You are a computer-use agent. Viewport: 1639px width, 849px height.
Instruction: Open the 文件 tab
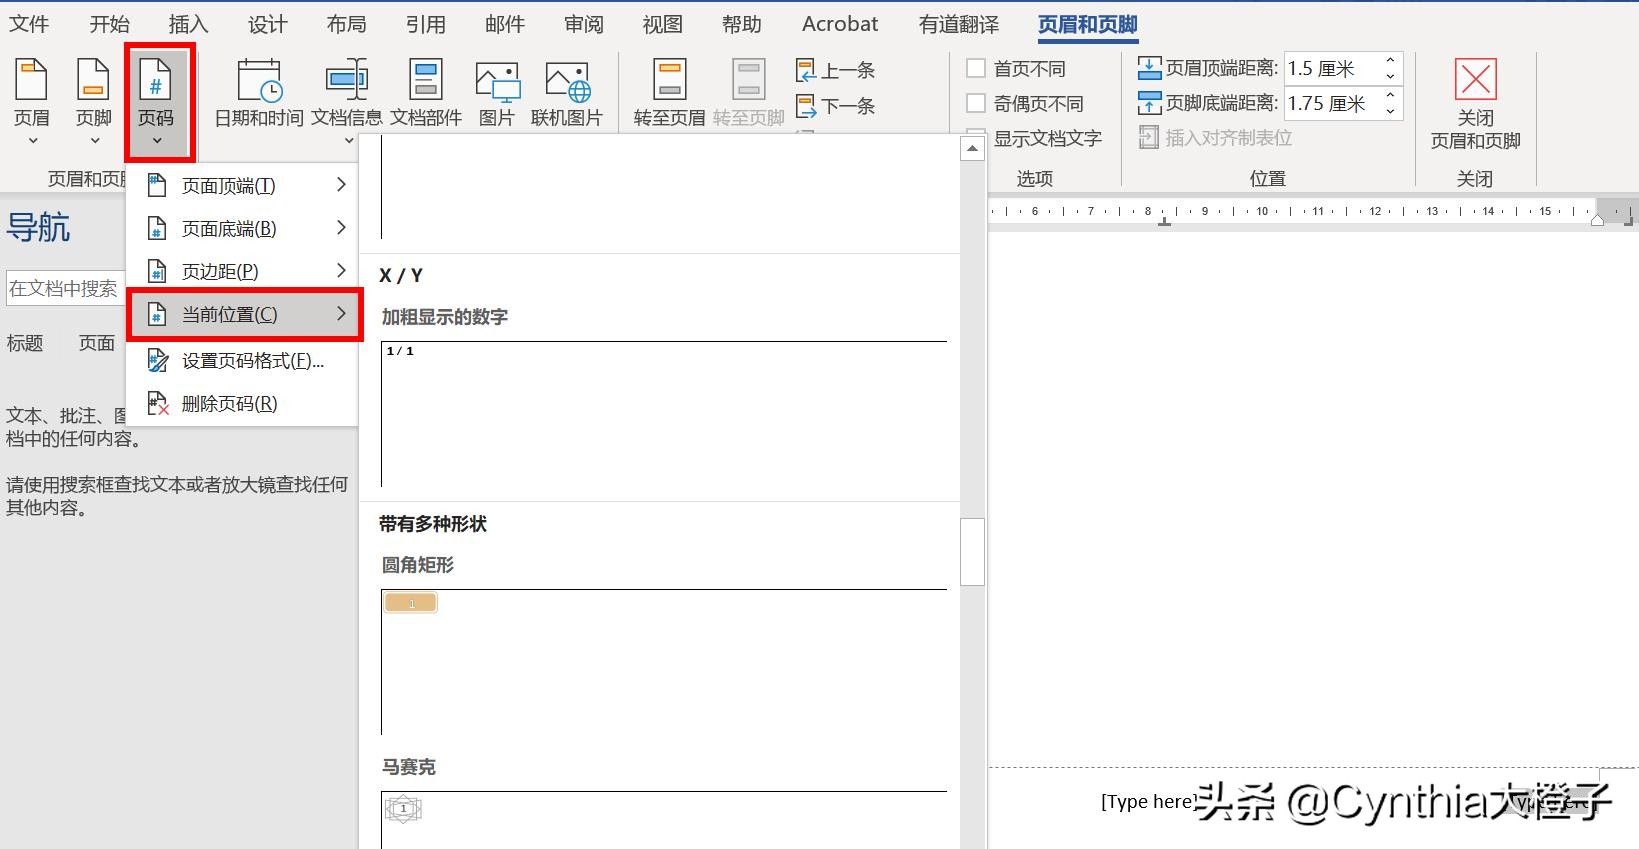tap(29, 24)
